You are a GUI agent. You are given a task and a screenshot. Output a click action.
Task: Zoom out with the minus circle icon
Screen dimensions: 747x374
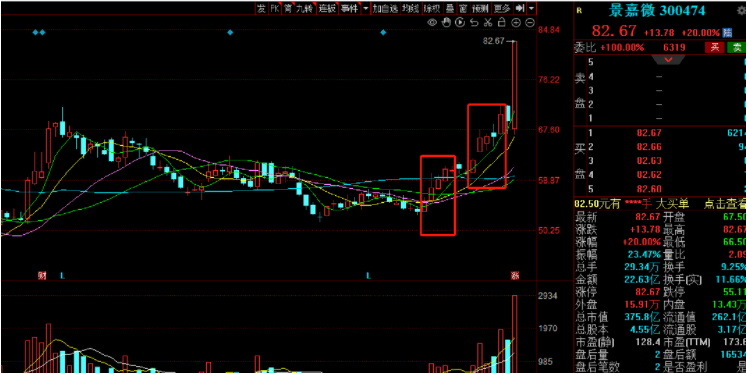tap(530, 22)
